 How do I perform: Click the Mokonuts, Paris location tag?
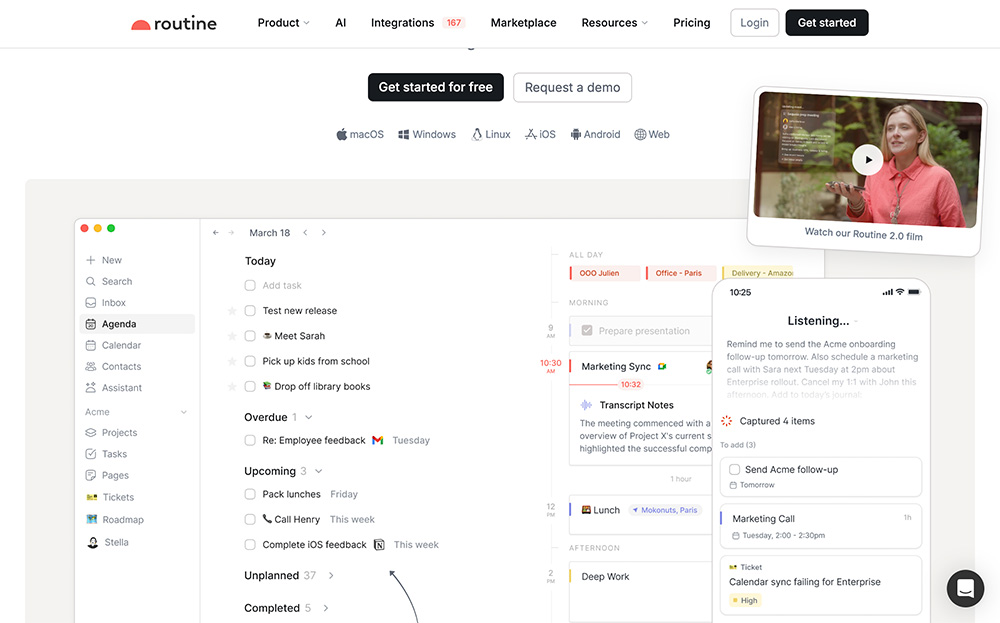pos(665,510)
